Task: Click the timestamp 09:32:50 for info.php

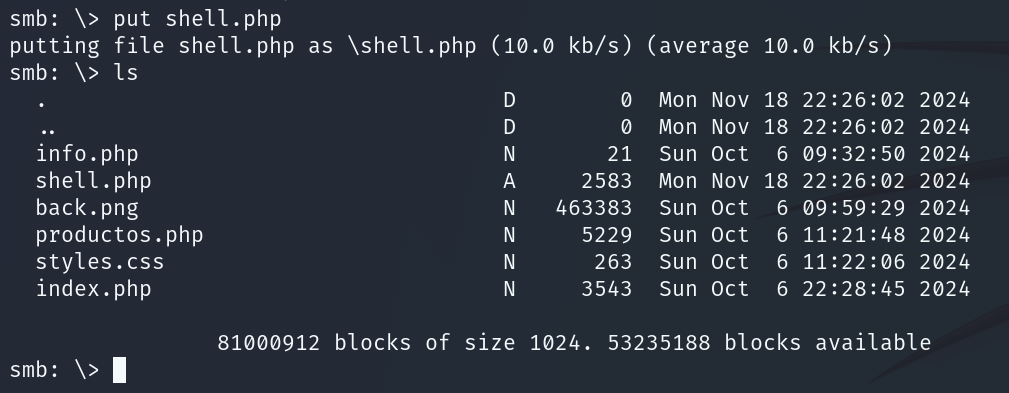Action: pyautogui.click(x=853, y=154)
